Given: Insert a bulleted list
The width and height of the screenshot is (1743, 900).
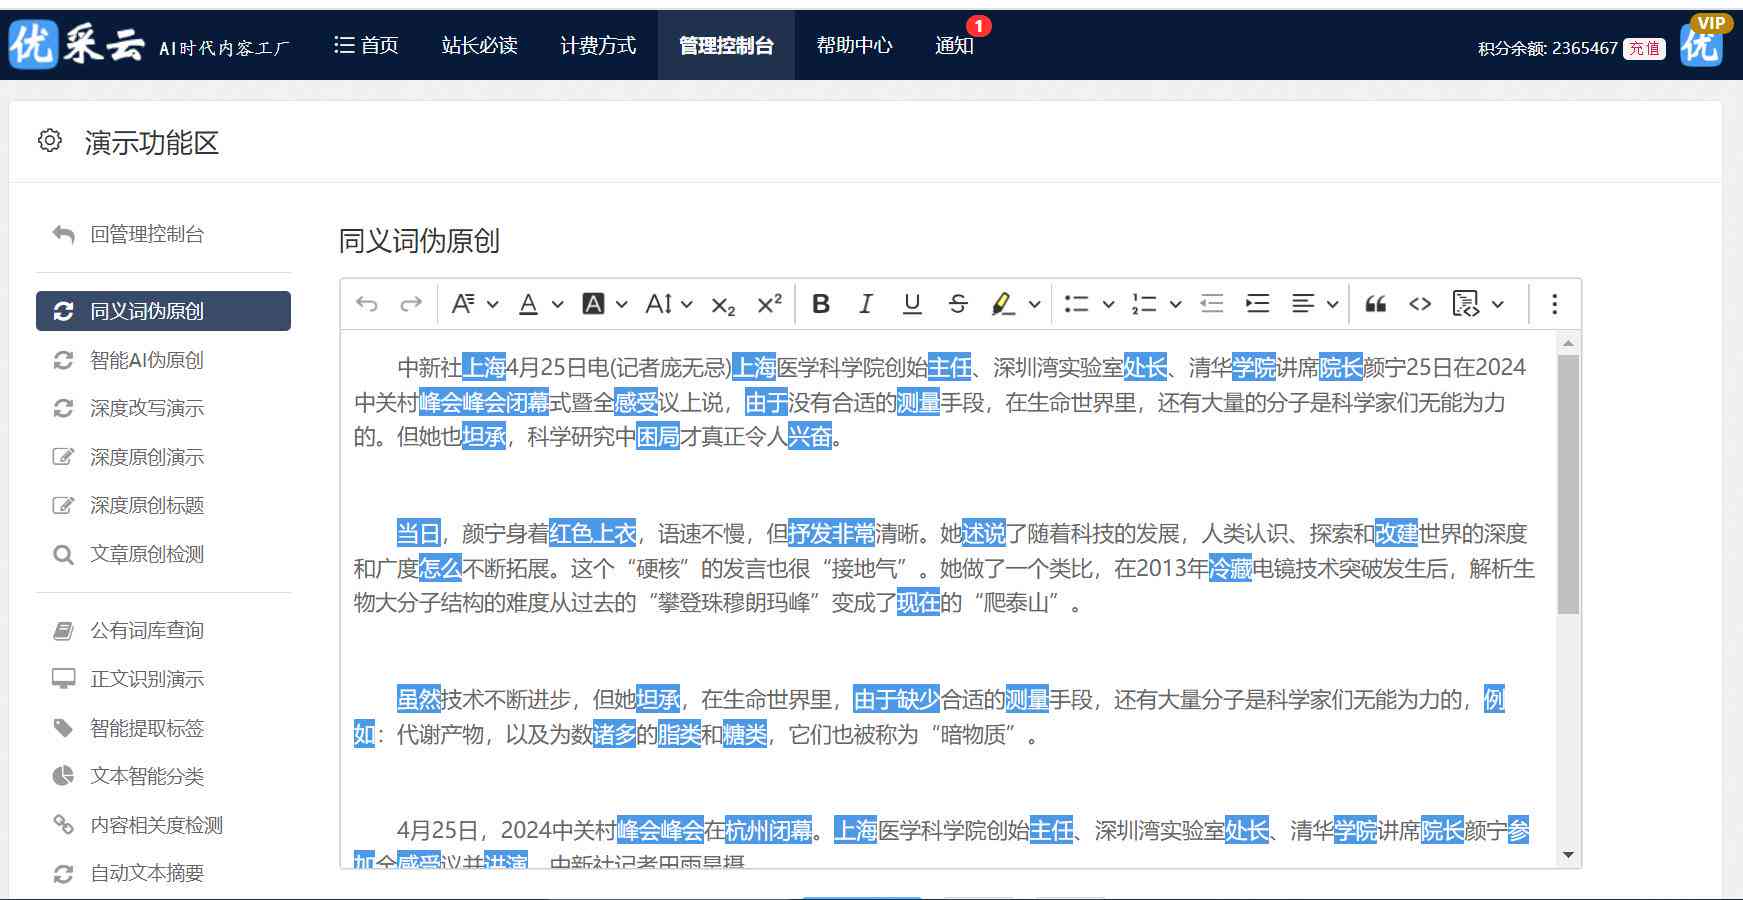Looking at the screenshot, I should 1076,304.
